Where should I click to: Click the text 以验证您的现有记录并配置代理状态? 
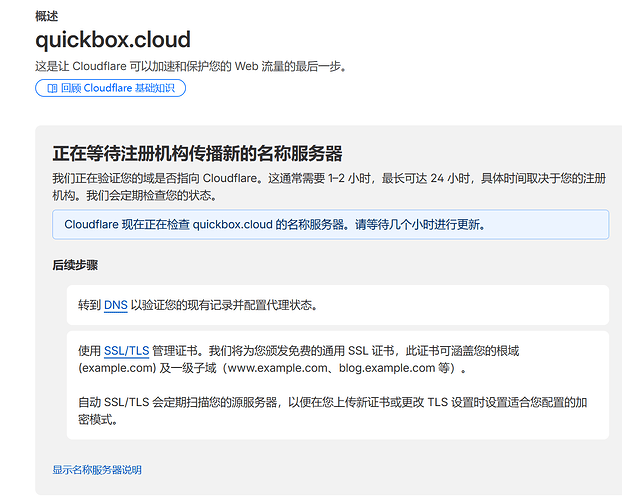pos(224,305)
